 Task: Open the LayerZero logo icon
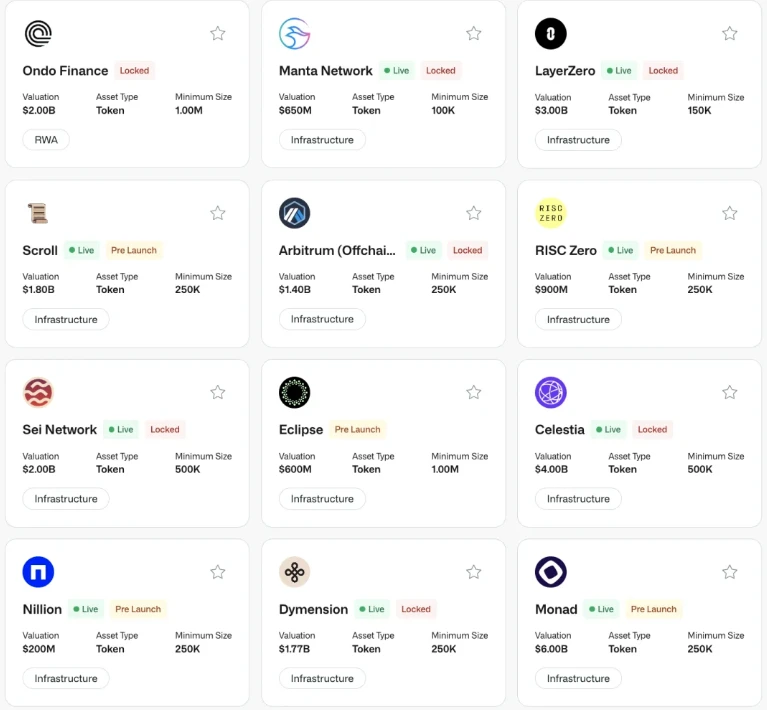coord(551,34)
